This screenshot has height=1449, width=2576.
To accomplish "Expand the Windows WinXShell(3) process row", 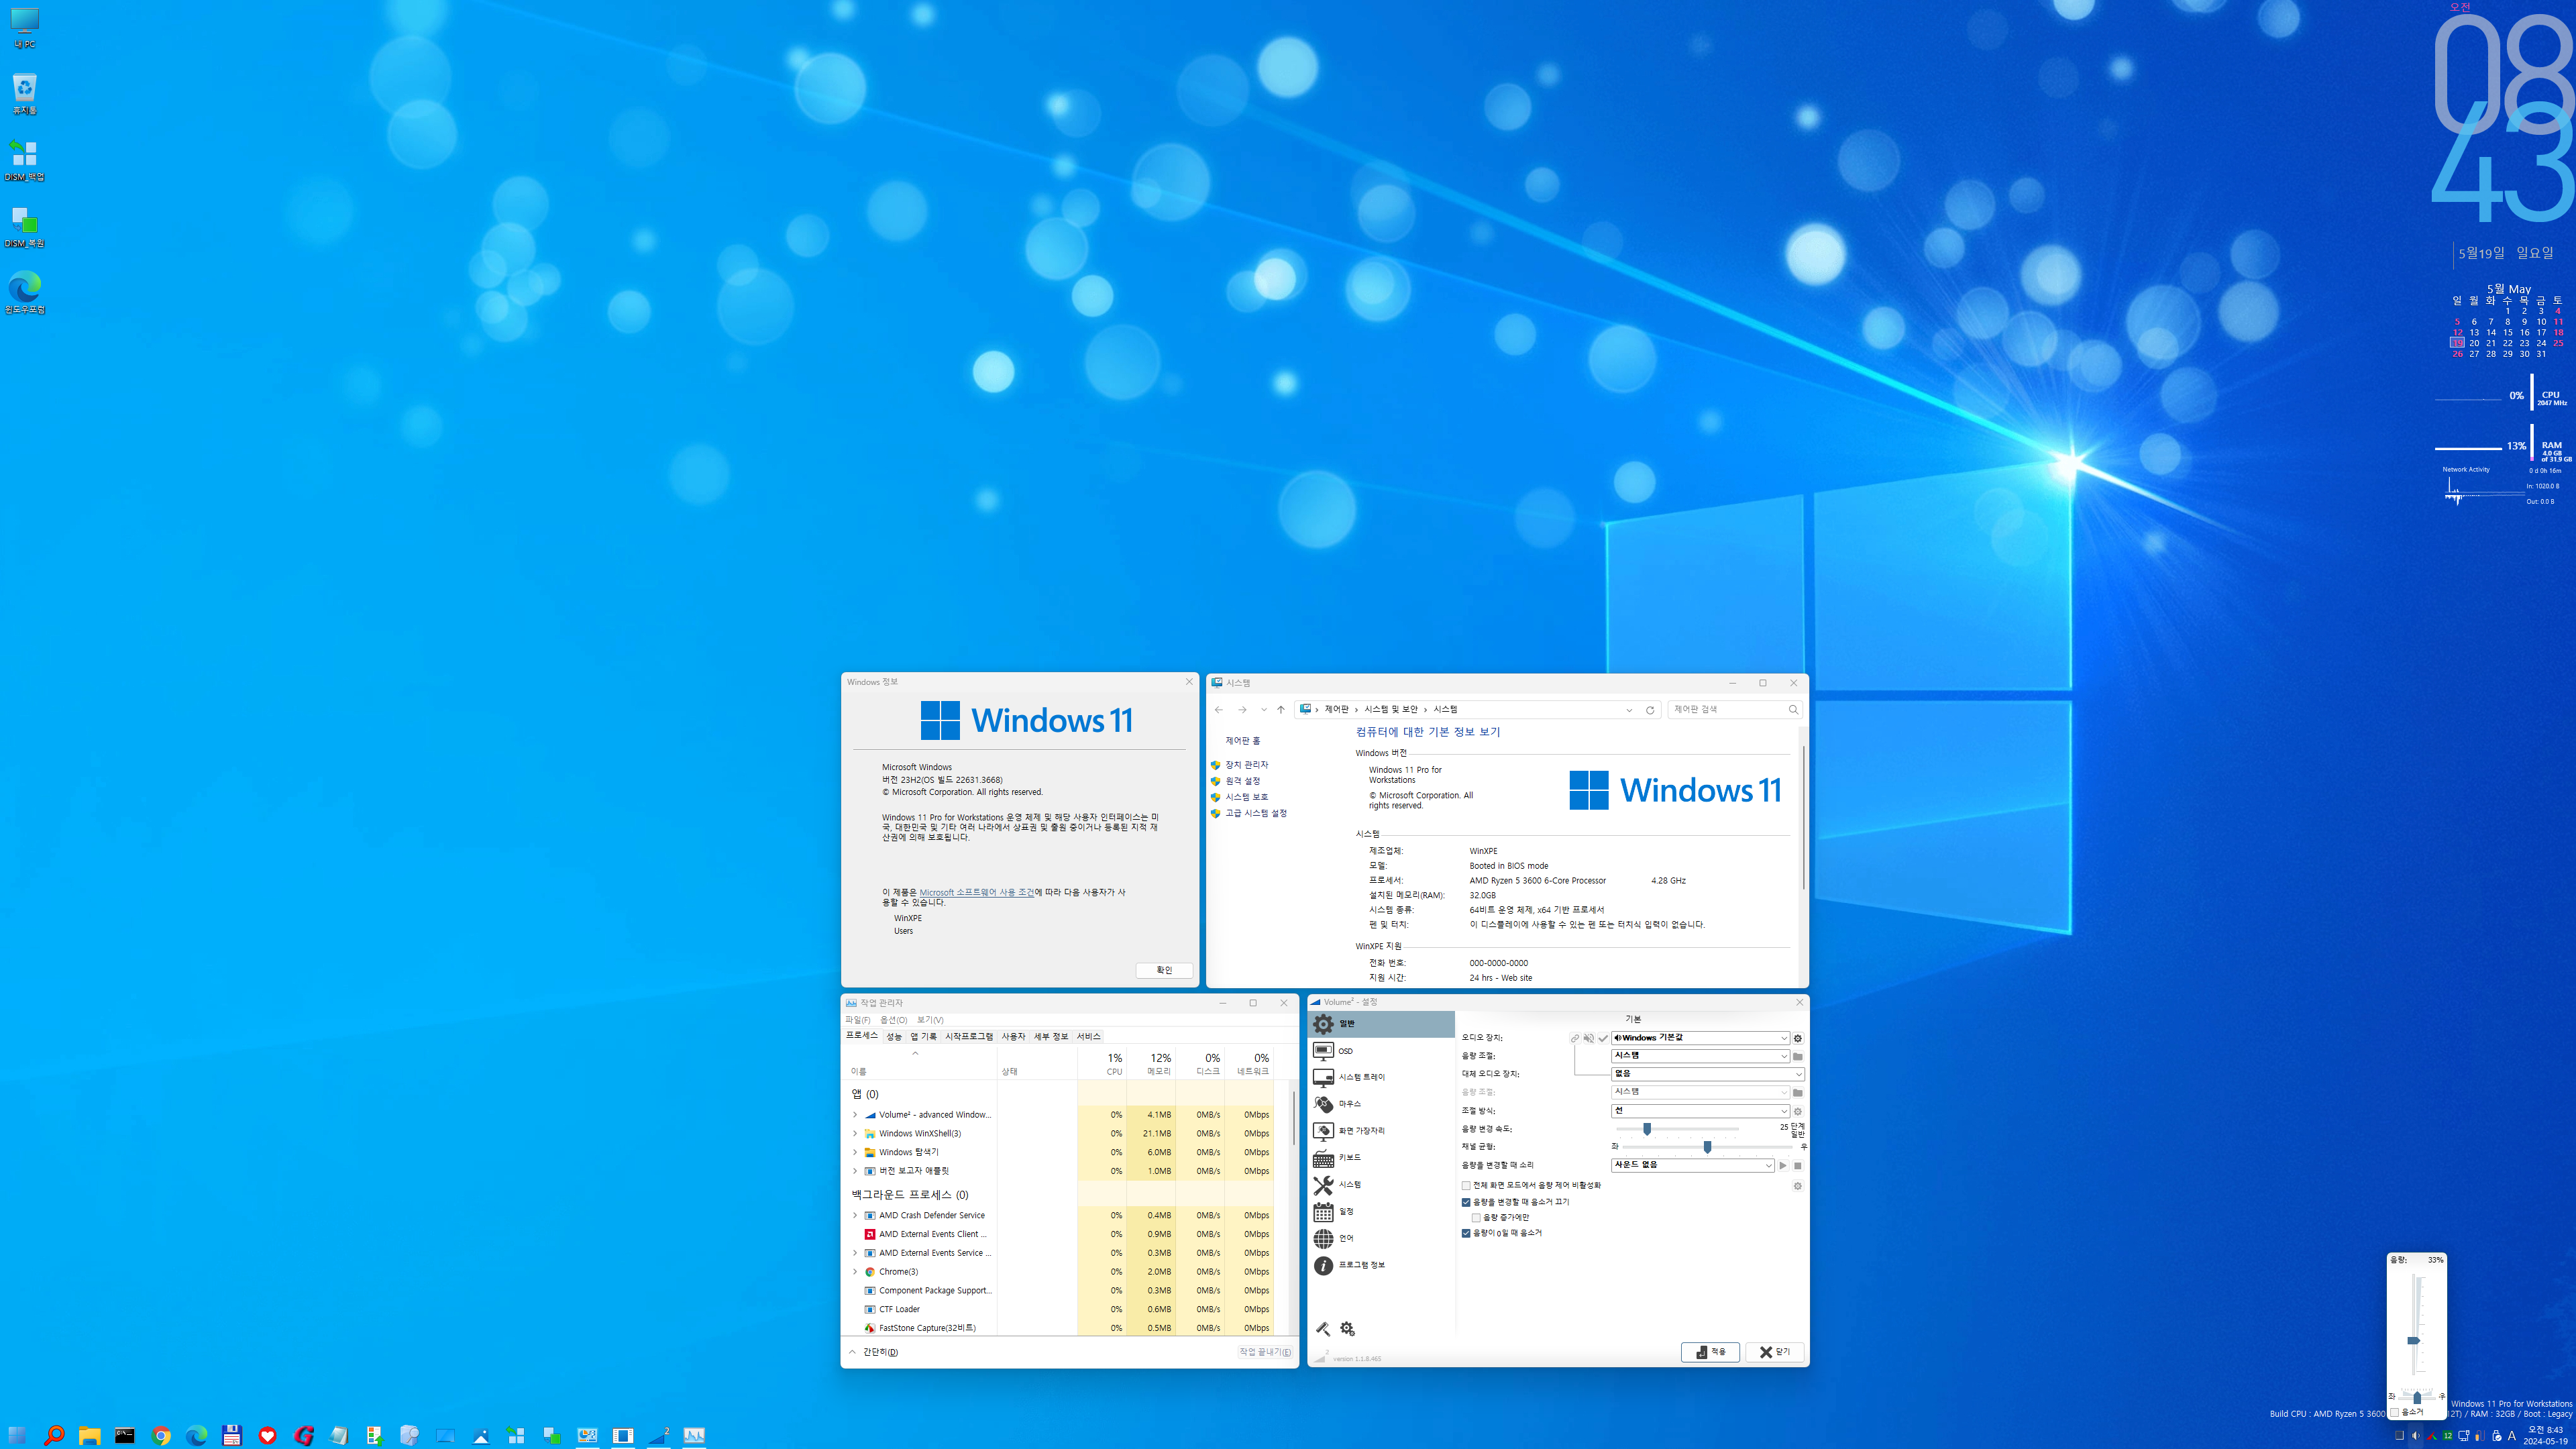I will 855,1134.
